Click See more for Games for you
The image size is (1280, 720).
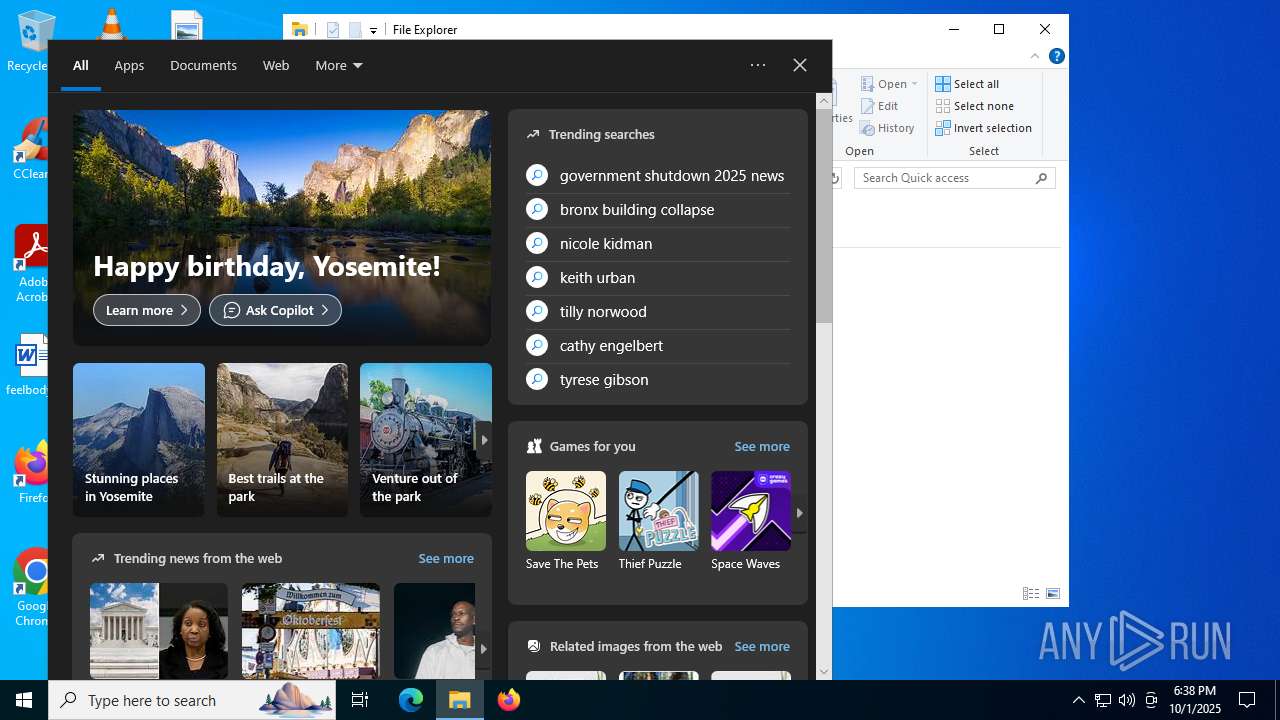762,446
